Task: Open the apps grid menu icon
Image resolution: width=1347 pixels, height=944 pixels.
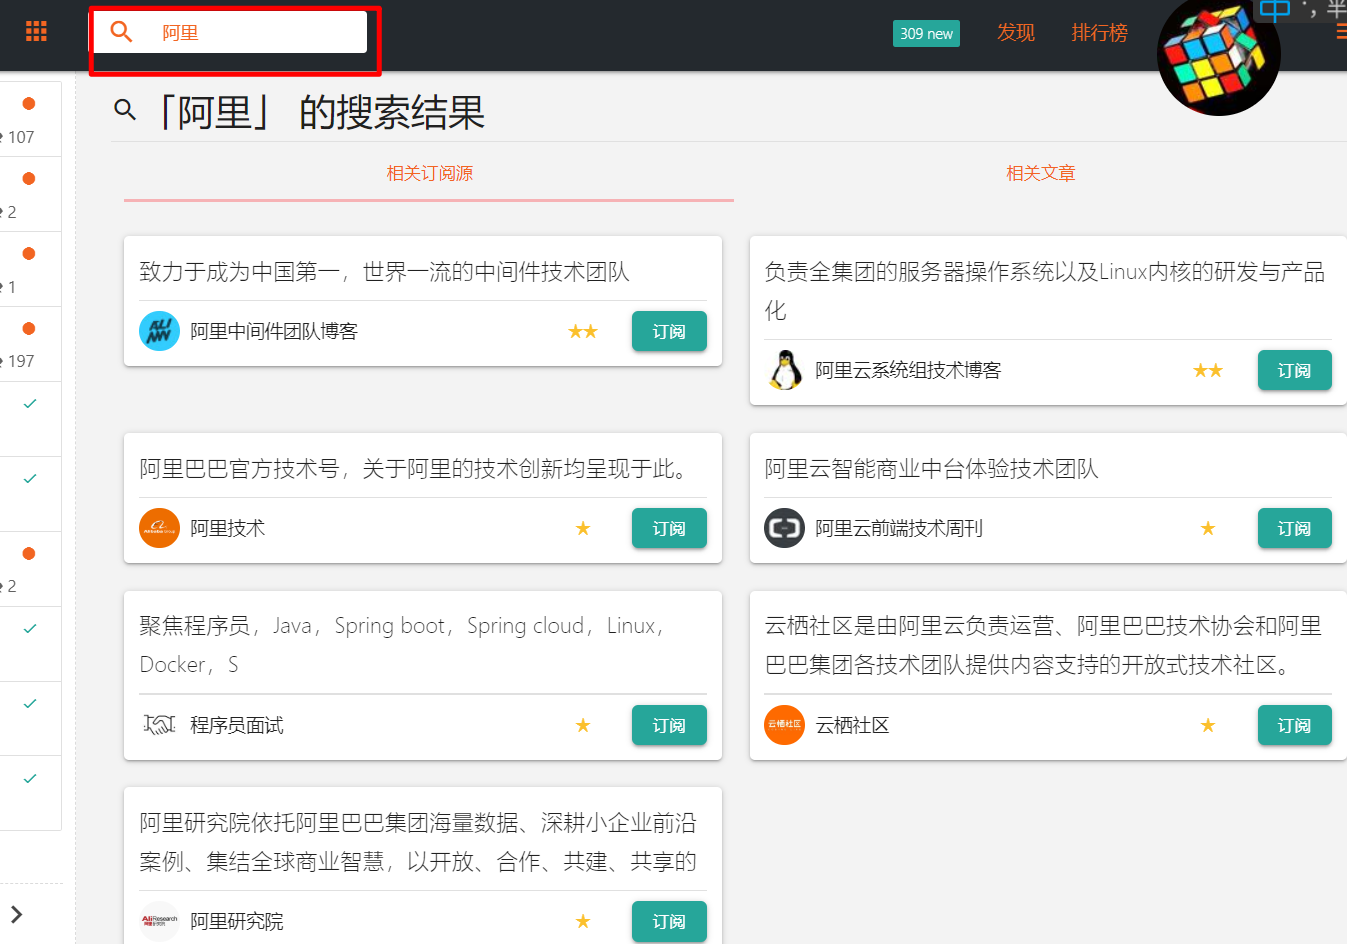Action: tap(37, 32)
